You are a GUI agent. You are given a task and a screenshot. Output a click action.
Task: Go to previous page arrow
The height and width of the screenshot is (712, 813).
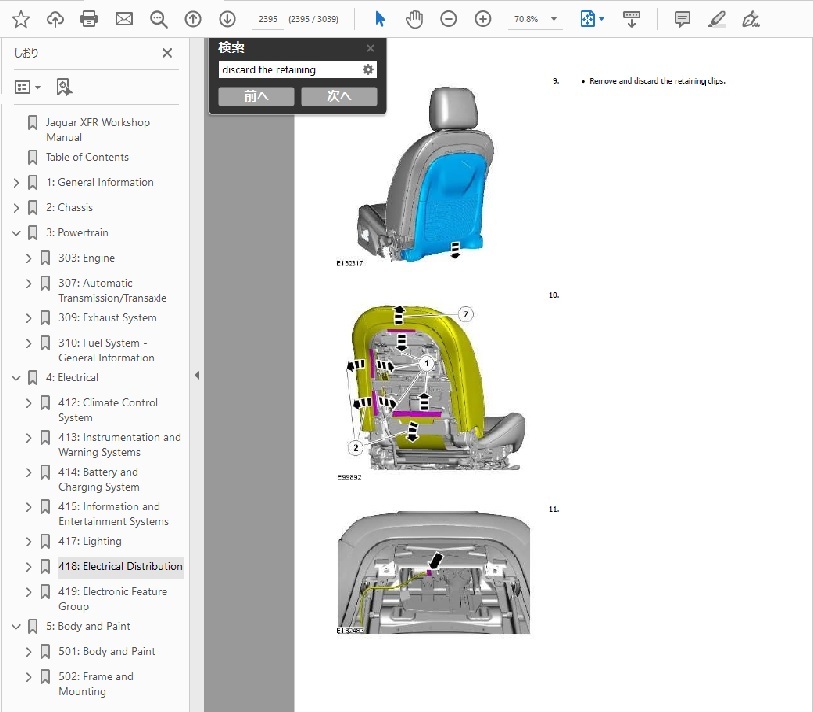pos(193,19)
